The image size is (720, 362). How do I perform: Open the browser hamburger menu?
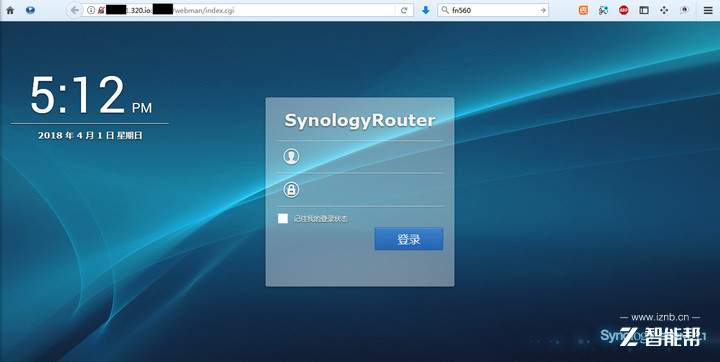pyautogui.click(x=708, y=10)
